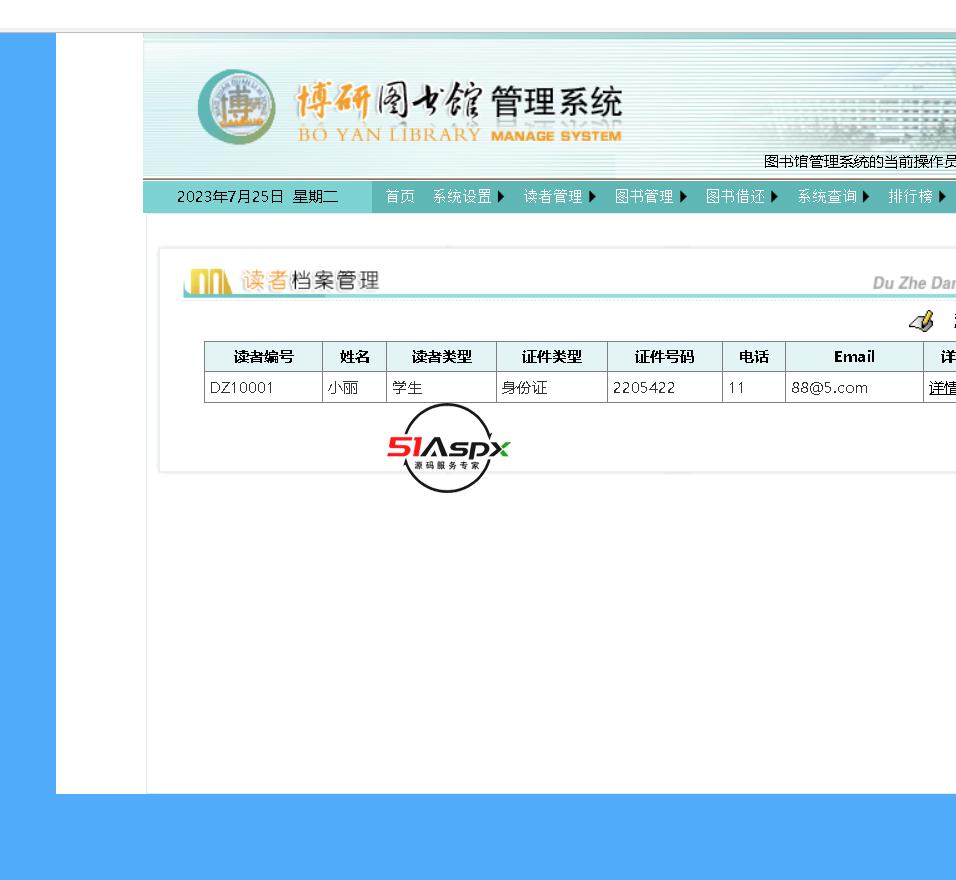Open the 首页 menu item
This screenshot has height=880, width=956.
pyautogui.click(x=400, y=196)
